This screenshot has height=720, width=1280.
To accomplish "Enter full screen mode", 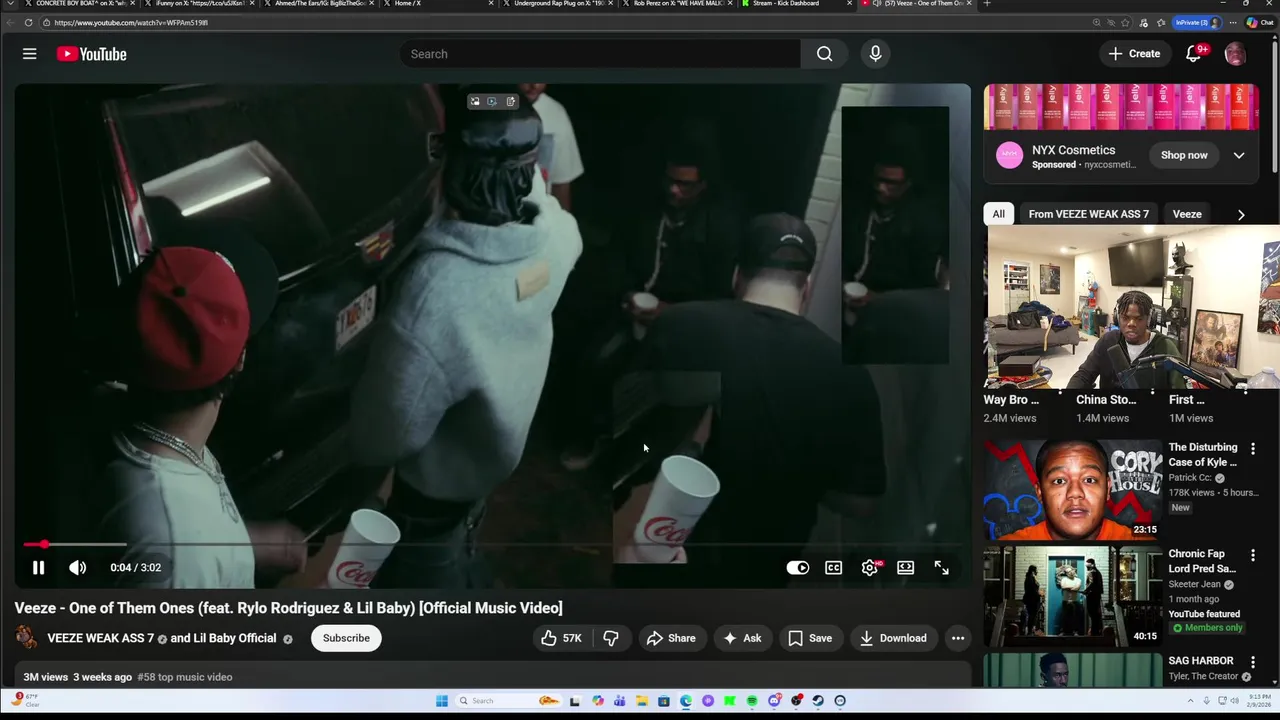I will click(x=941, y=567).
